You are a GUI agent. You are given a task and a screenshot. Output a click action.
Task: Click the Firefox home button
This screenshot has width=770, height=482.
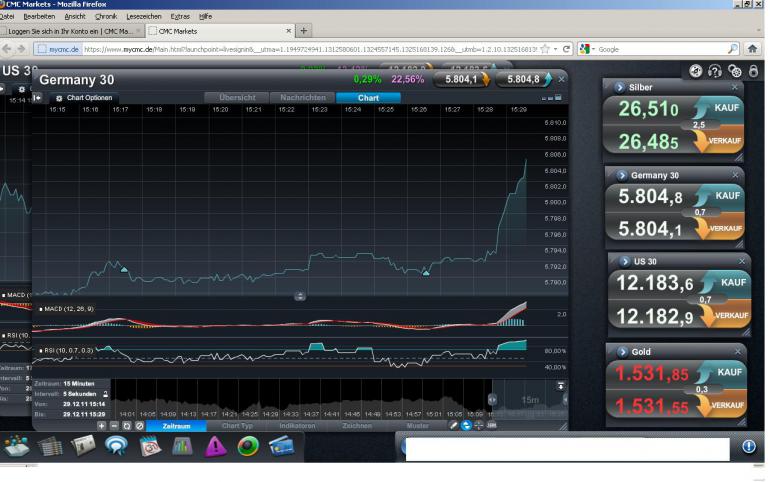click(752, 49)
